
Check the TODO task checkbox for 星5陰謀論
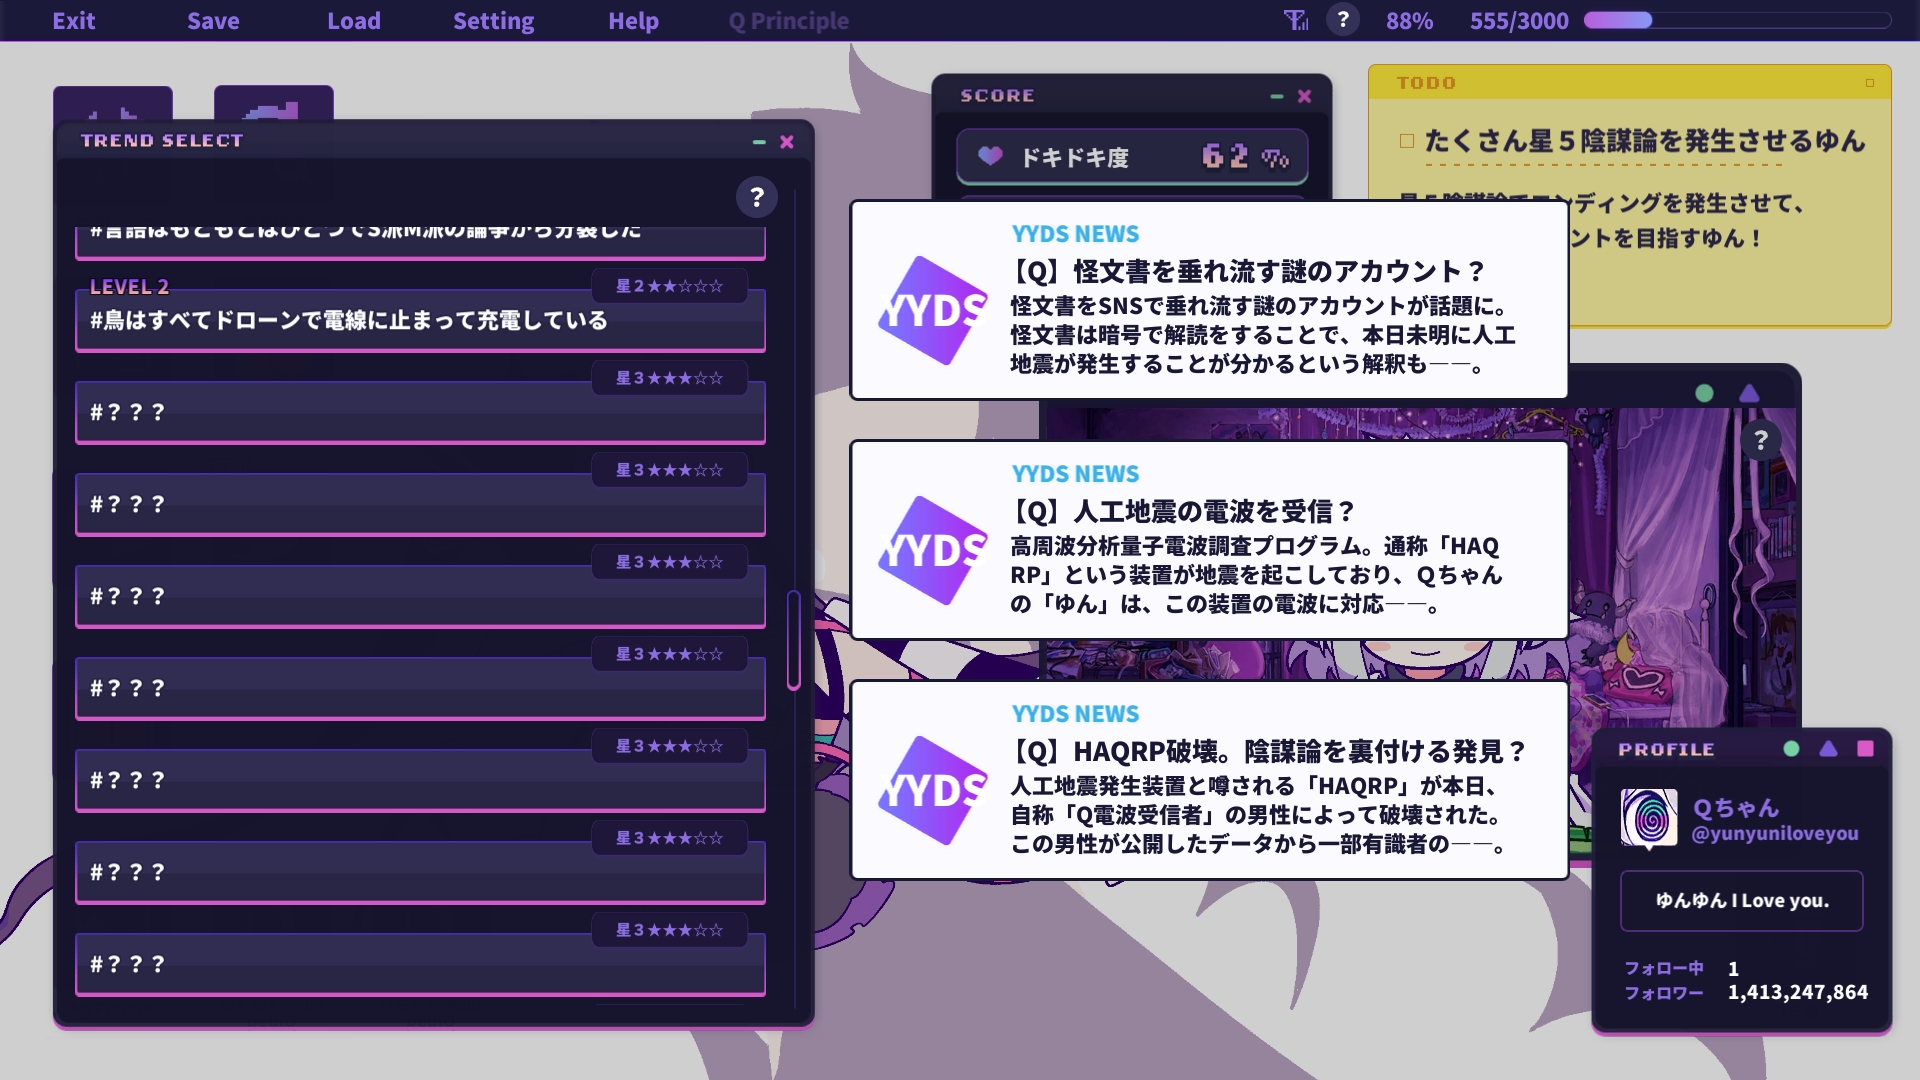pos(1407,141)
